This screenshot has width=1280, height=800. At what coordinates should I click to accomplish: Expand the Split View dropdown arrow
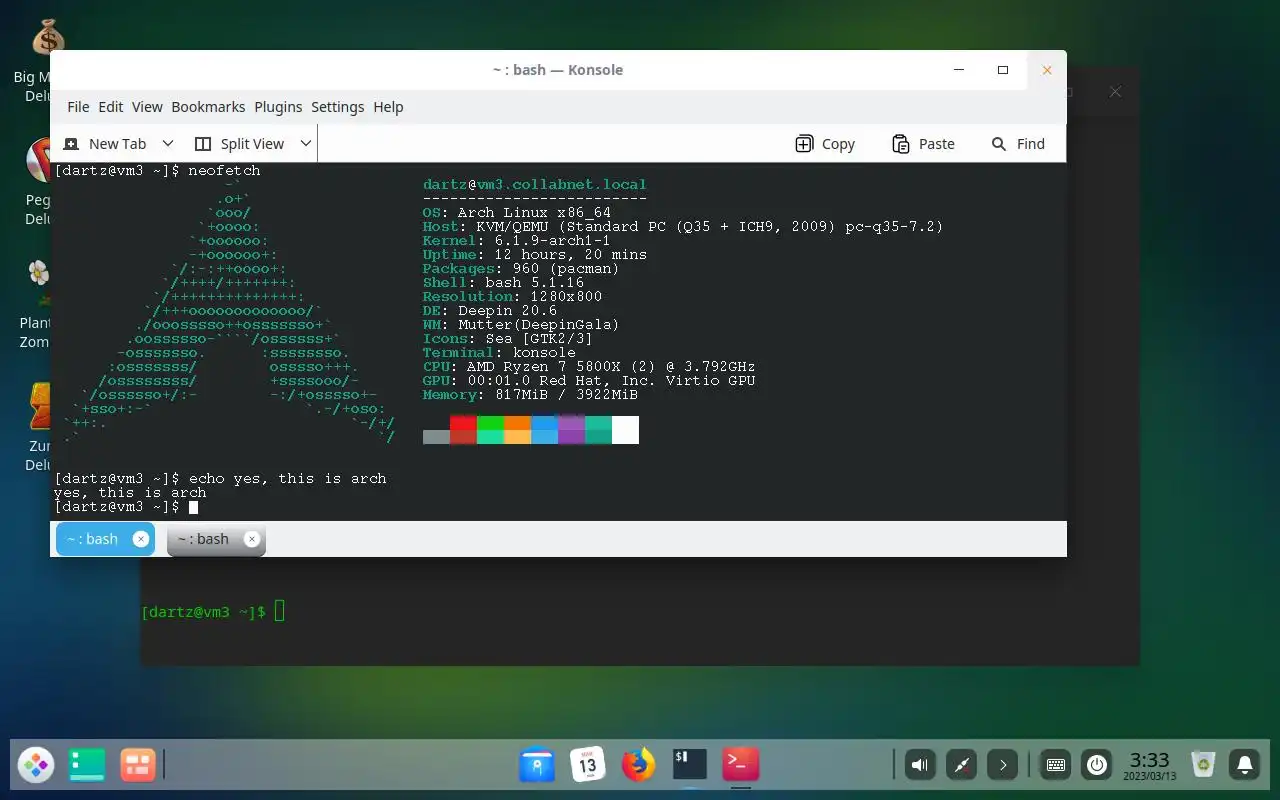tap(306, 144)
